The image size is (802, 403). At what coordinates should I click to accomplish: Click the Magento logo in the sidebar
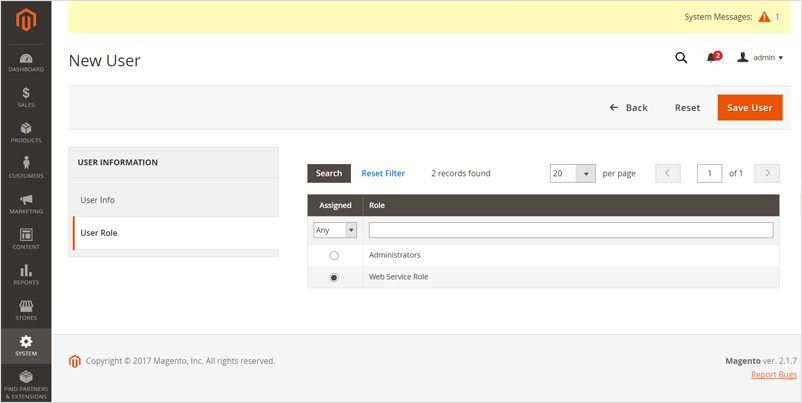(26, 20)
